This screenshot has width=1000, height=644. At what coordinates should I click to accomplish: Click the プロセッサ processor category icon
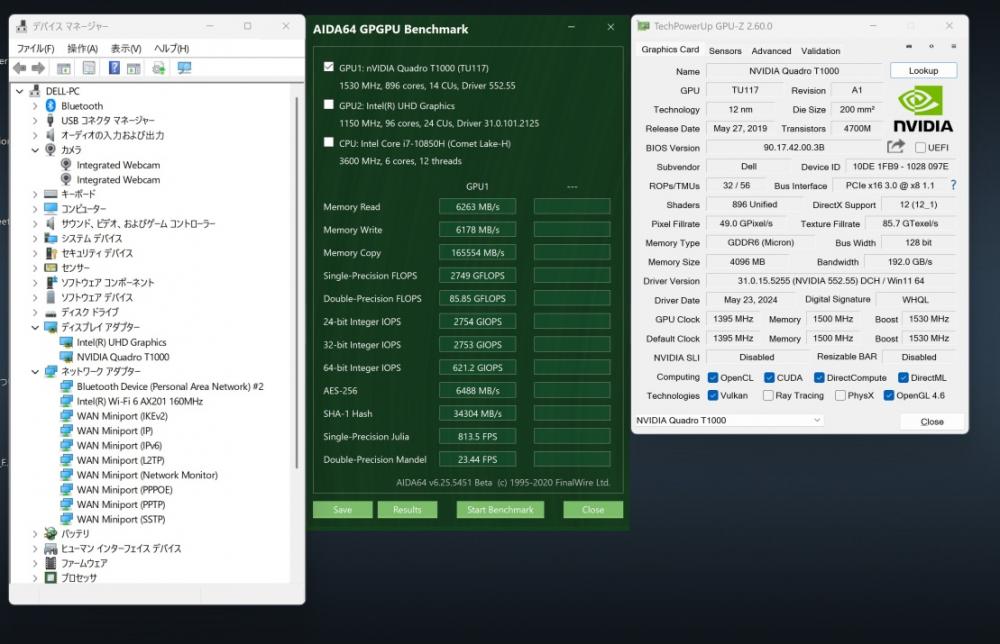coord(51,578)
